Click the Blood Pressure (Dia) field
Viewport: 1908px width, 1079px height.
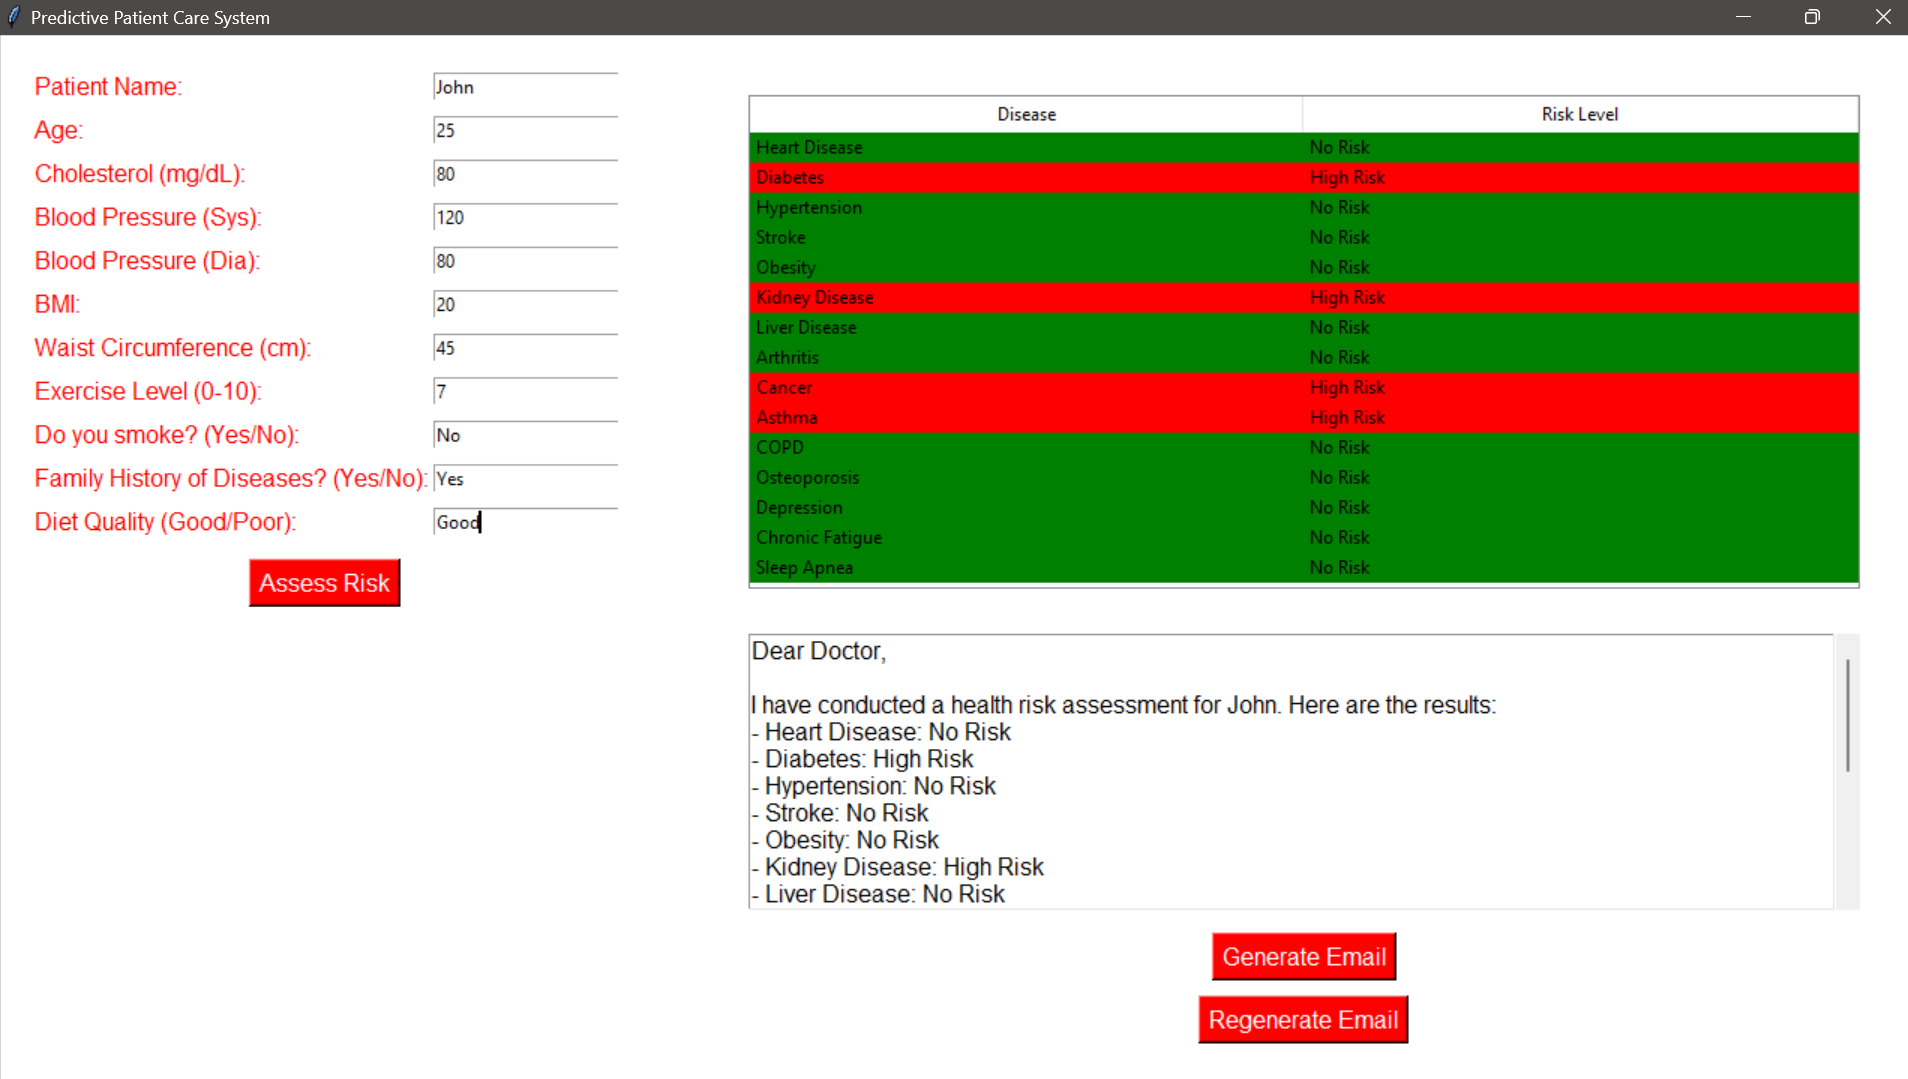526,261
